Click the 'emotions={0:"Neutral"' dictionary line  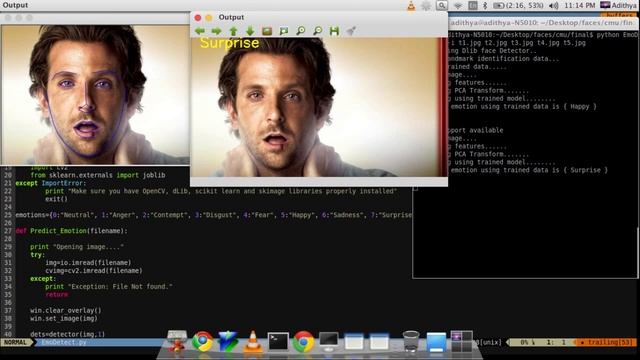click(213, 215)
